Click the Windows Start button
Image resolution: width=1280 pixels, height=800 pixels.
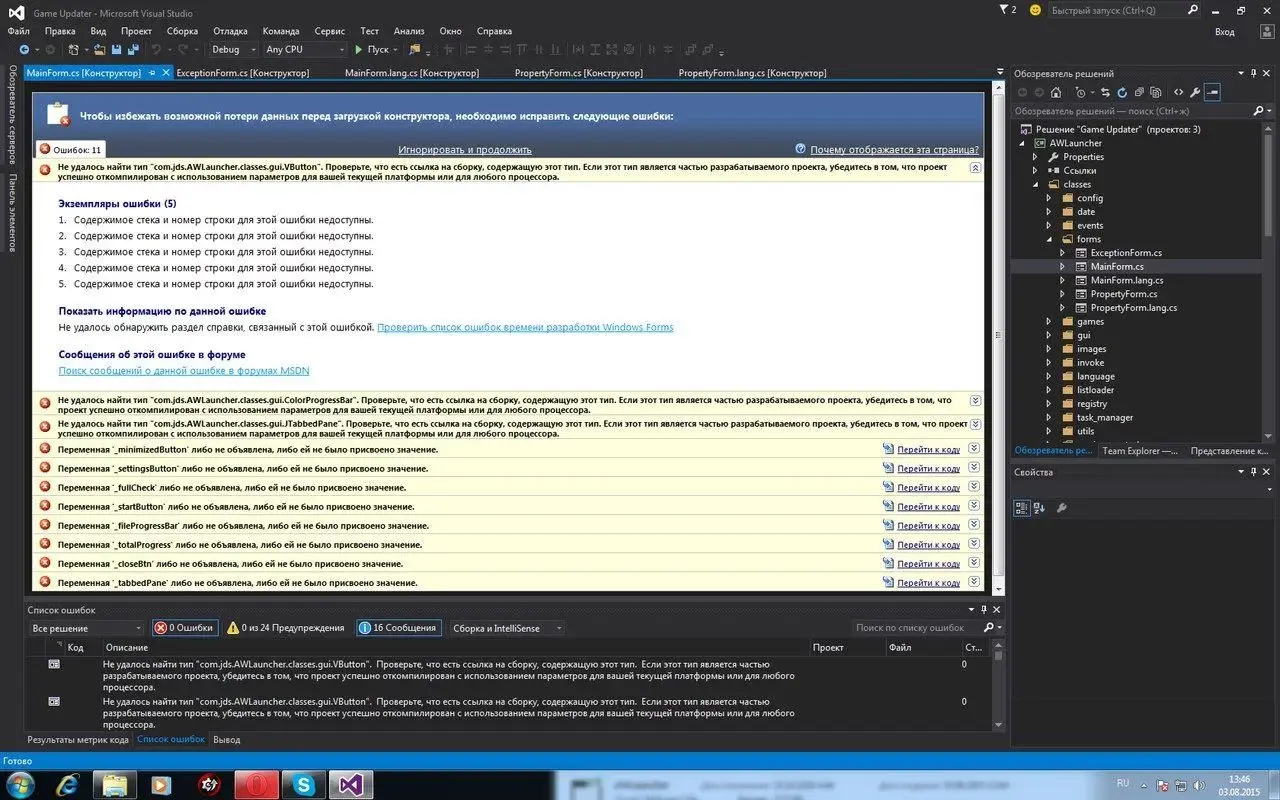[x=19, y=784]
